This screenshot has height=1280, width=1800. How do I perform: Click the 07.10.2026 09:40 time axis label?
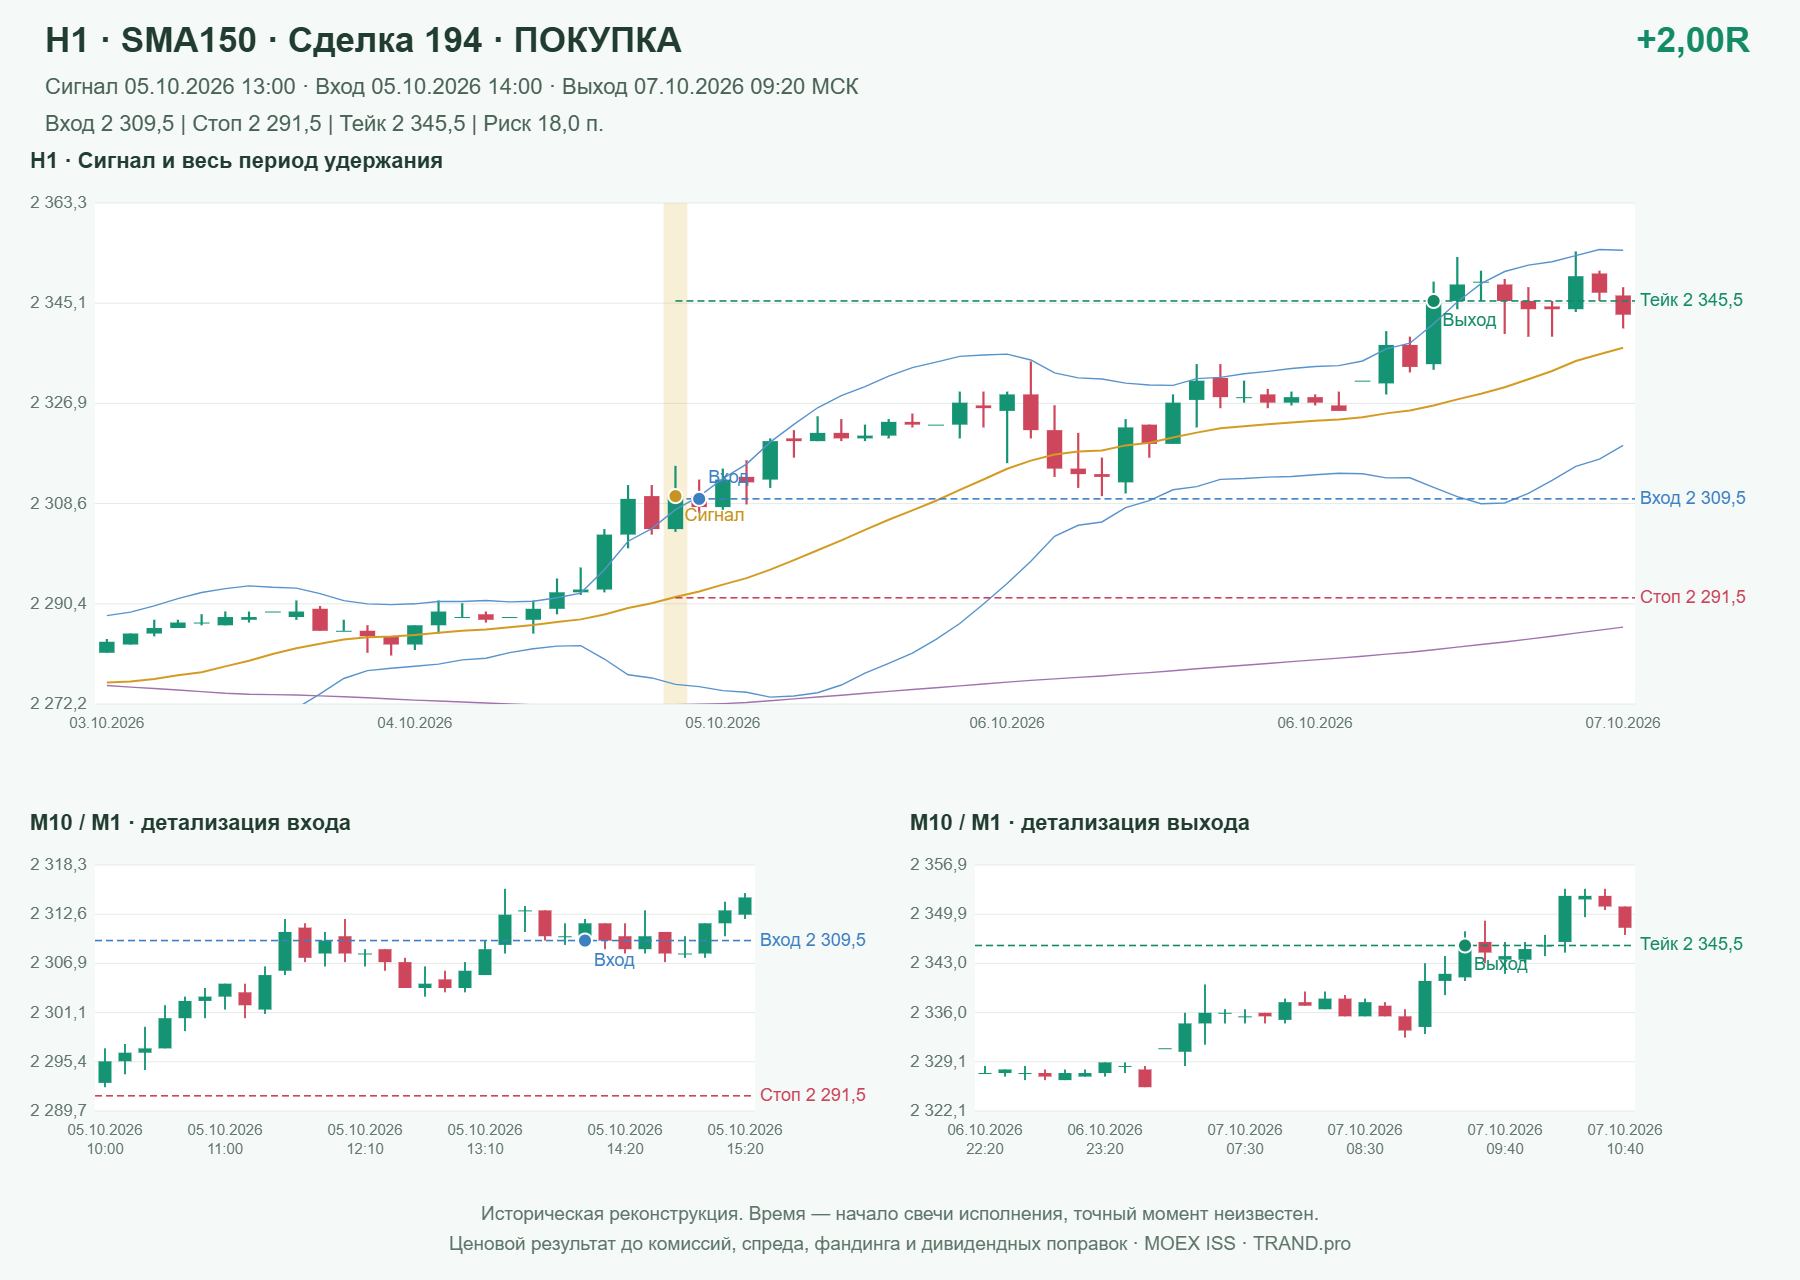[x=1505, y=1139]
